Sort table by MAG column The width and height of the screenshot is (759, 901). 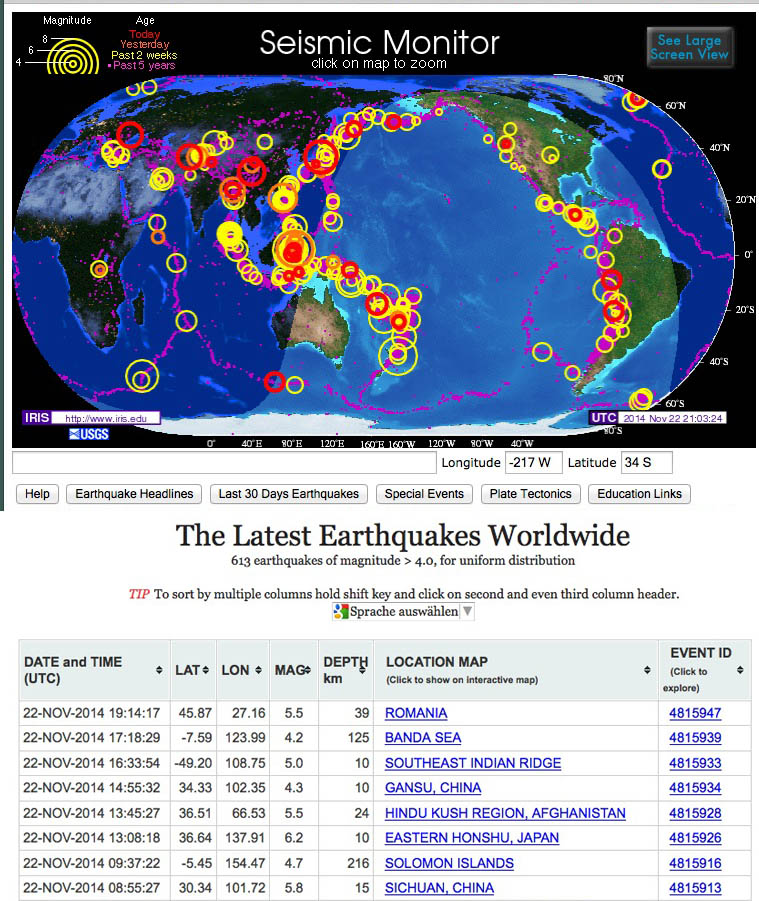293,670
